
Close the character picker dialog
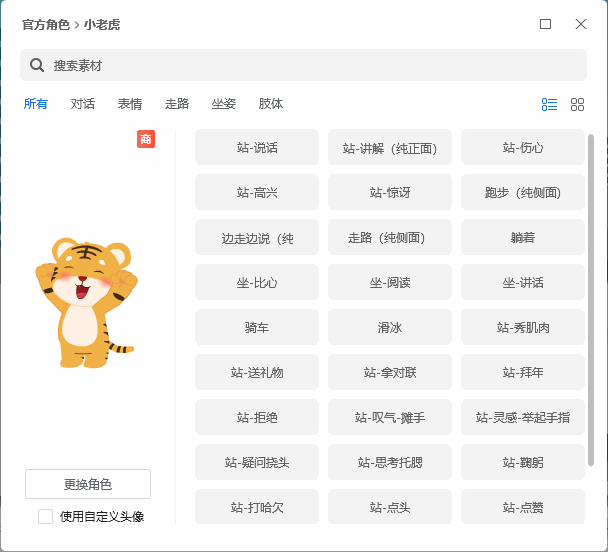coord(580,24)
